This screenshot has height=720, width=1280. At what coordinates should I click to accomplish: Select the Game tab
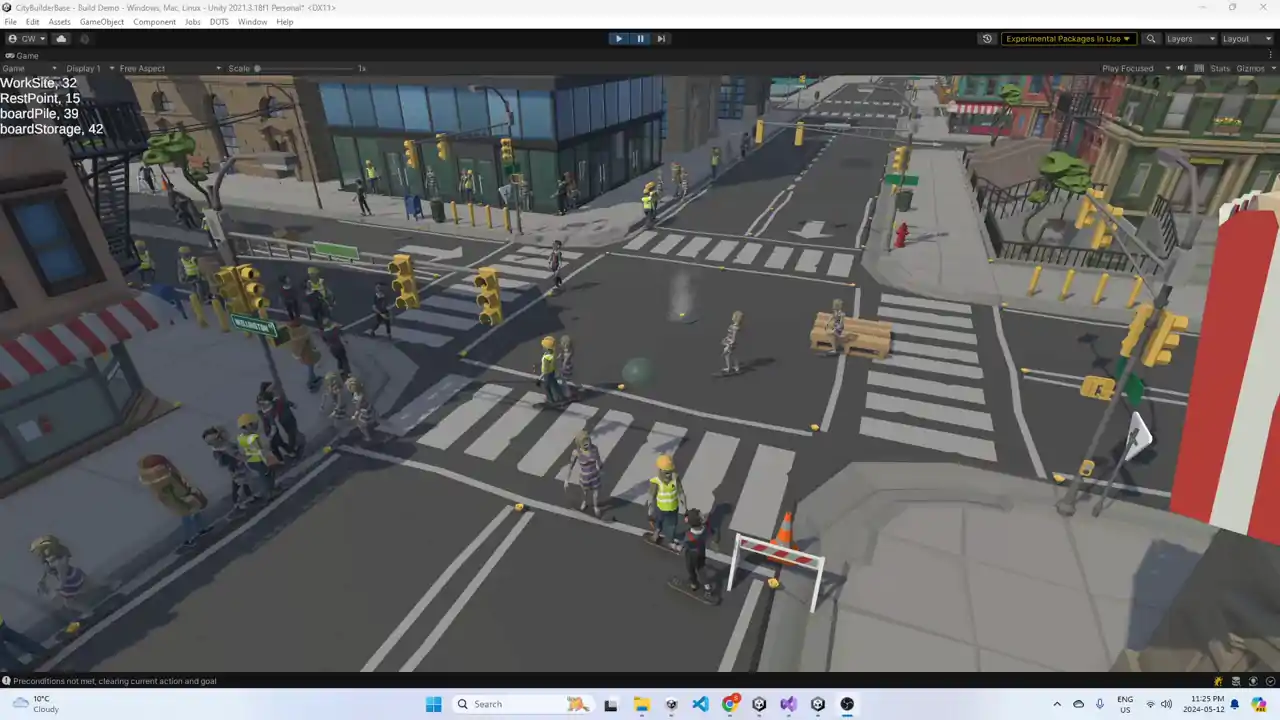coord(22,56)
